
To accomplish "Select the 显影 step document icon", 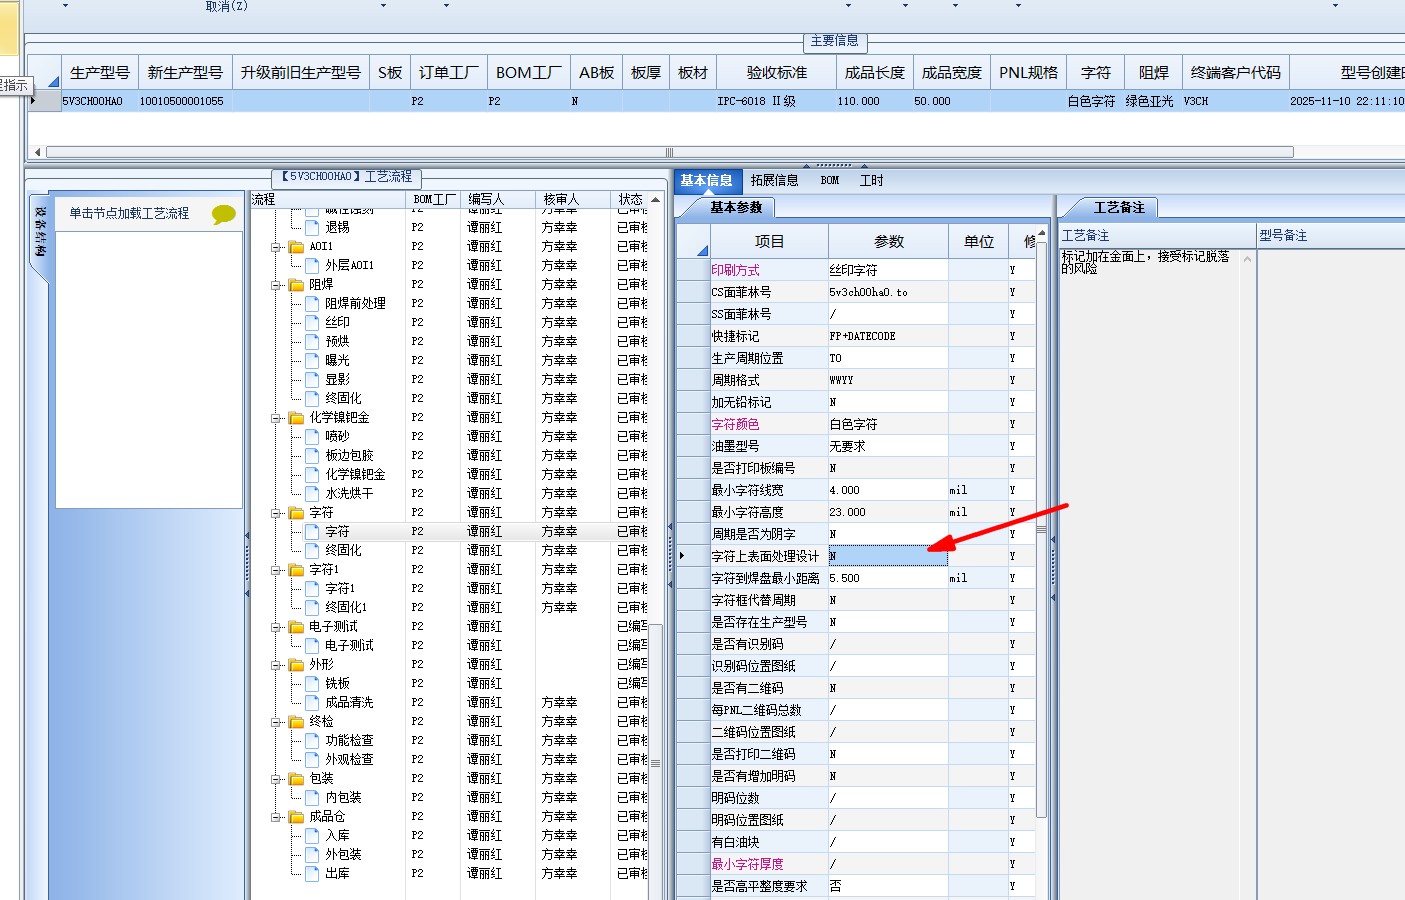I will 312,379.
